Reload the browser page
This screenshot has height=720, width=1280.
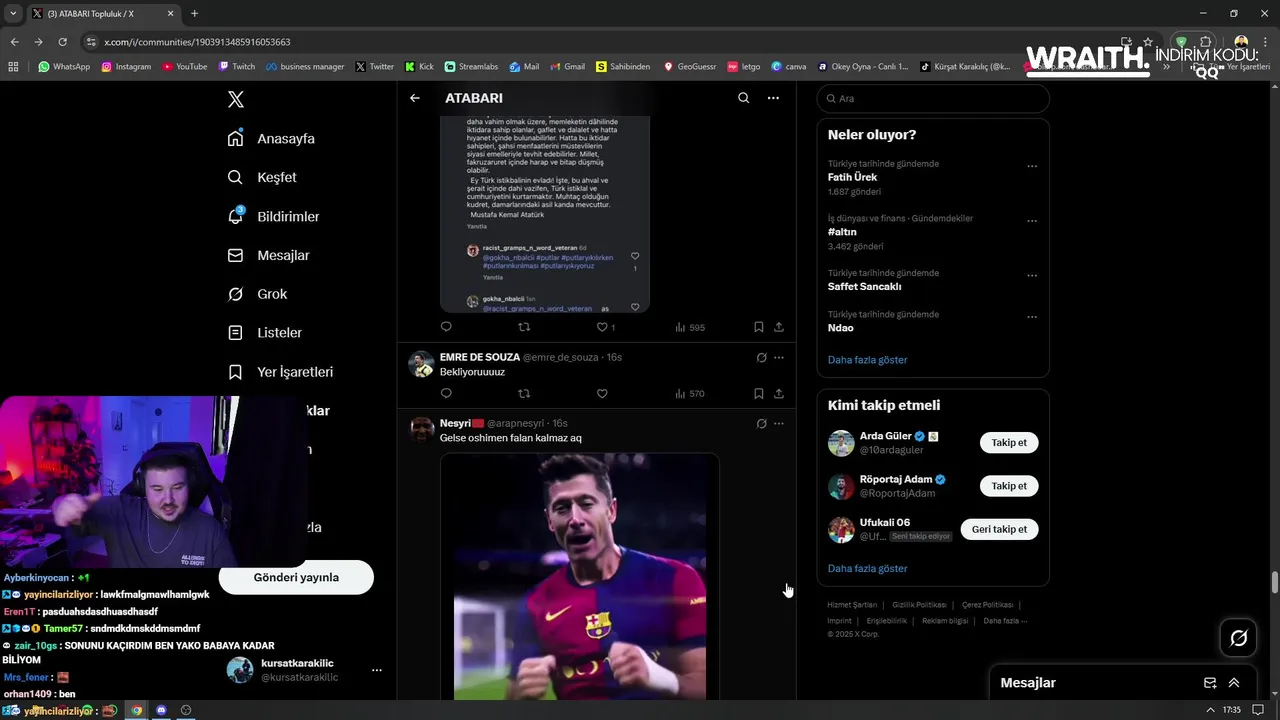[62, 42]
